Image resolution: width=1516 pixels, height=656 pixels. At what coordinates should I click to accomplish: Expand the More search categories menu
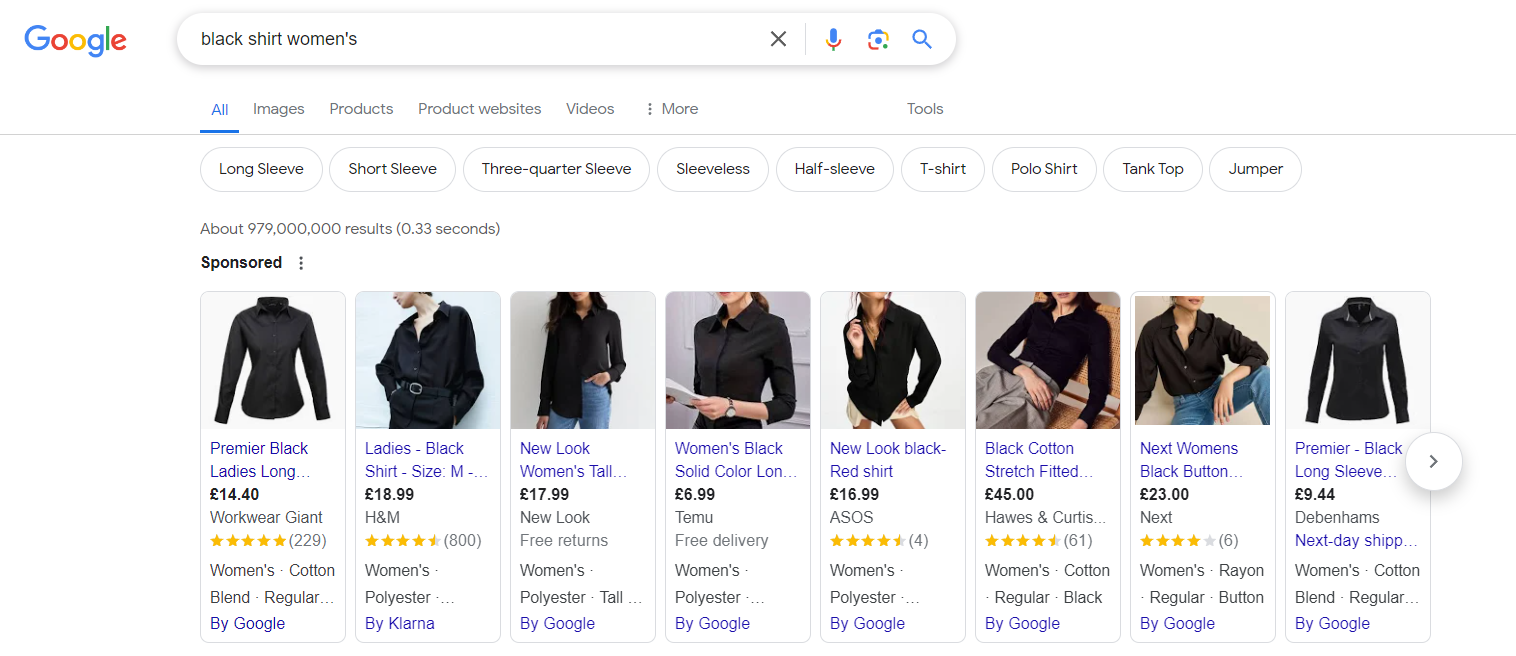point(680,108)
